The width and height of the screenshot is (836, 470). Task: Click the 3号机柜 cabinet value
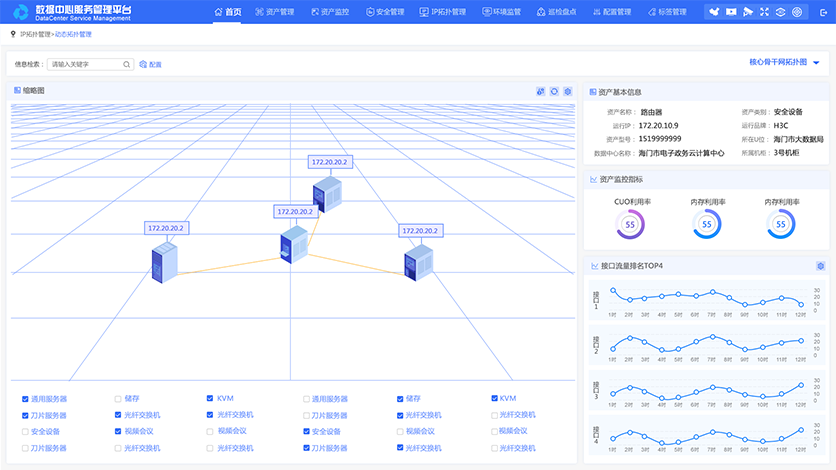coord(786,153)
